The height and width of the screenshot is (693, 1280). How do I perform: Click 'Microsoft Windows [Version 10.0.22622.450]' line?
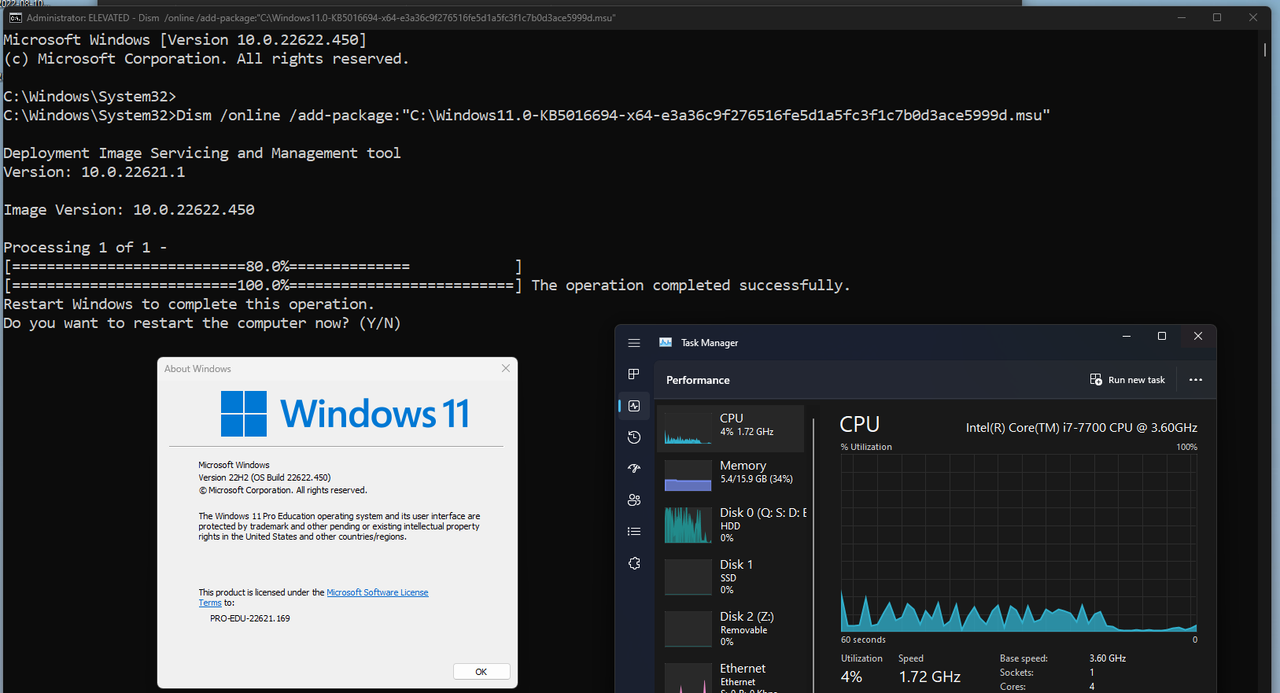(x=185, y=40)
